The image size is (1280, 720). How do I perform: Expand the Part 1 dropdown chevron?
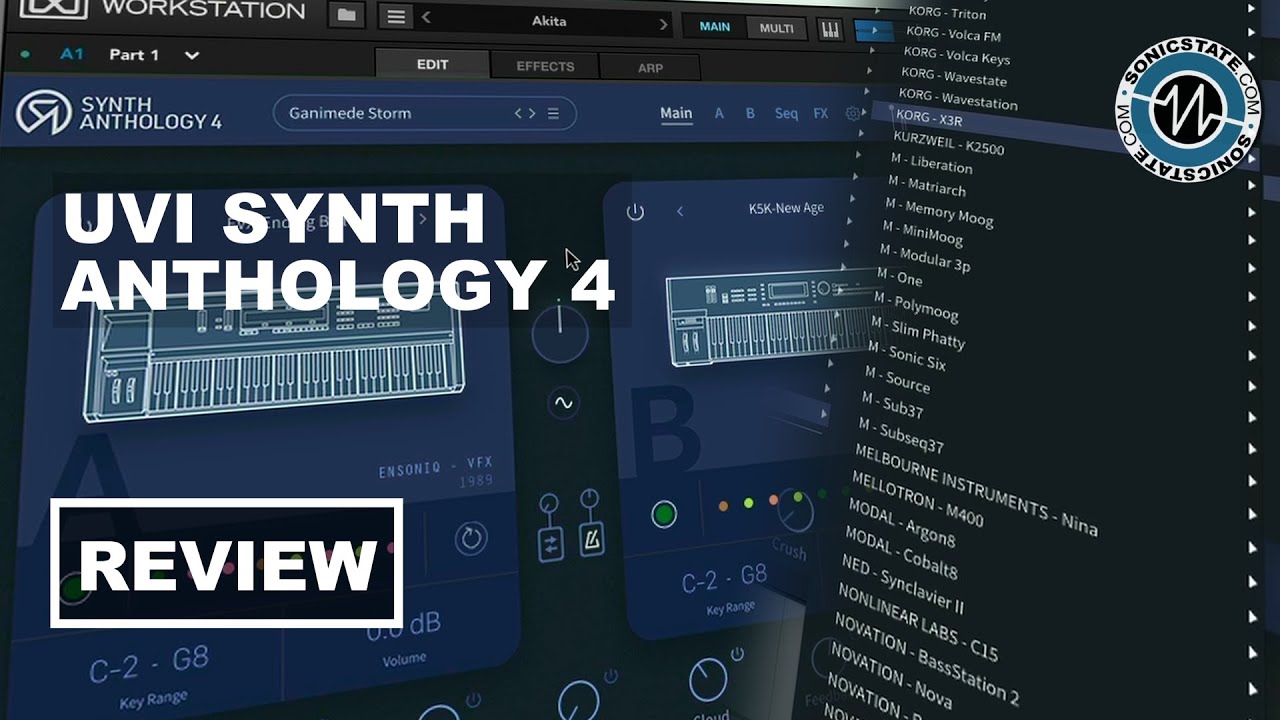point(192,55)
